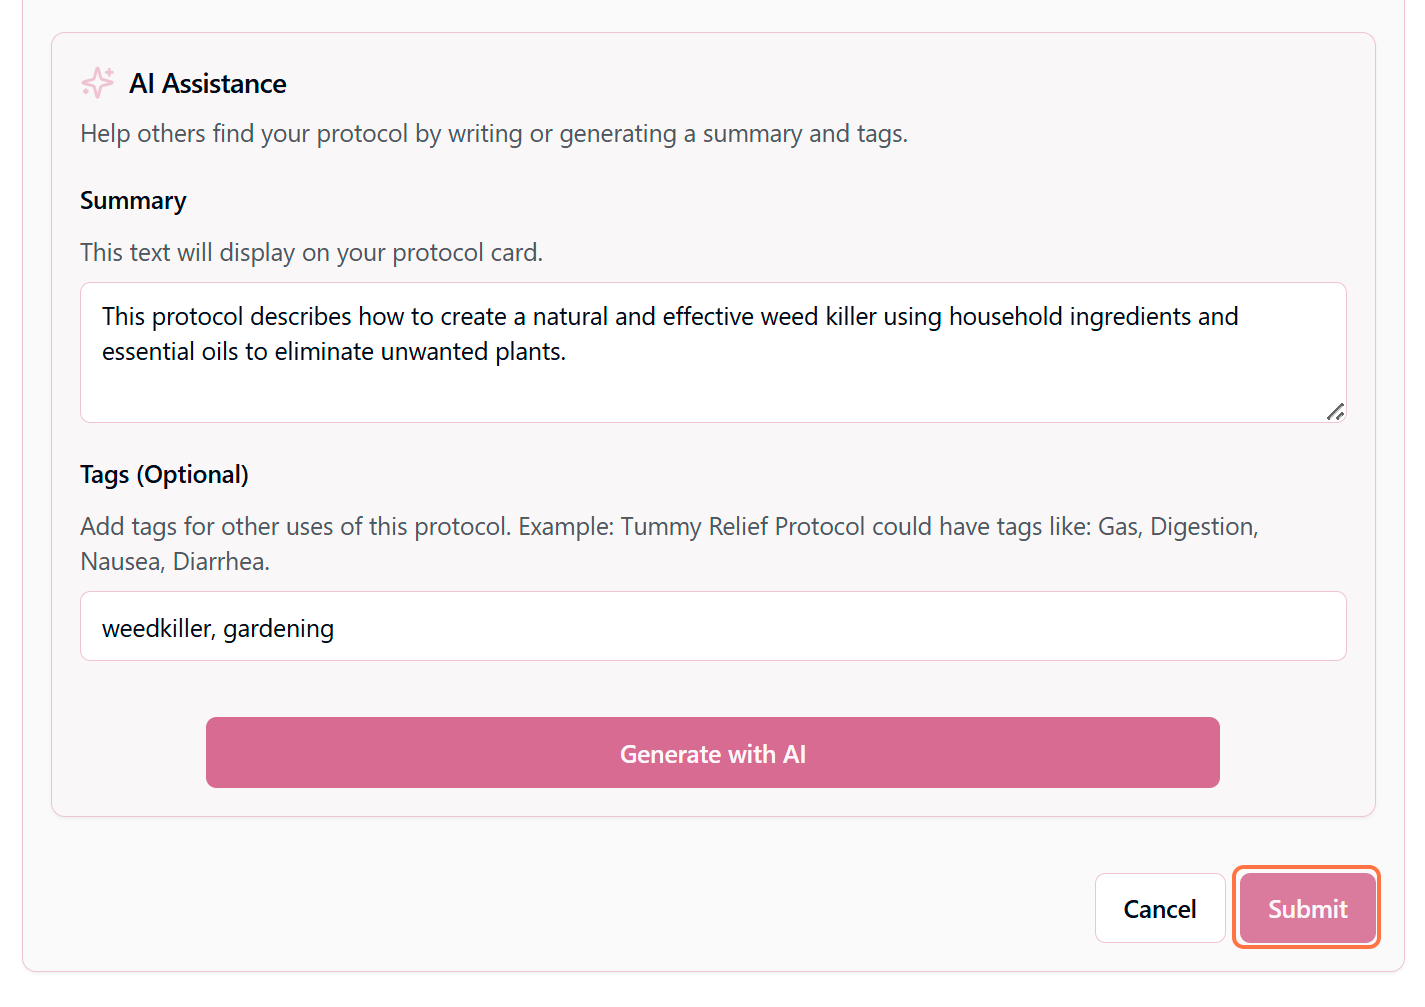
Task: Click "essential oils" in the summary text
Action: [170, 352]
